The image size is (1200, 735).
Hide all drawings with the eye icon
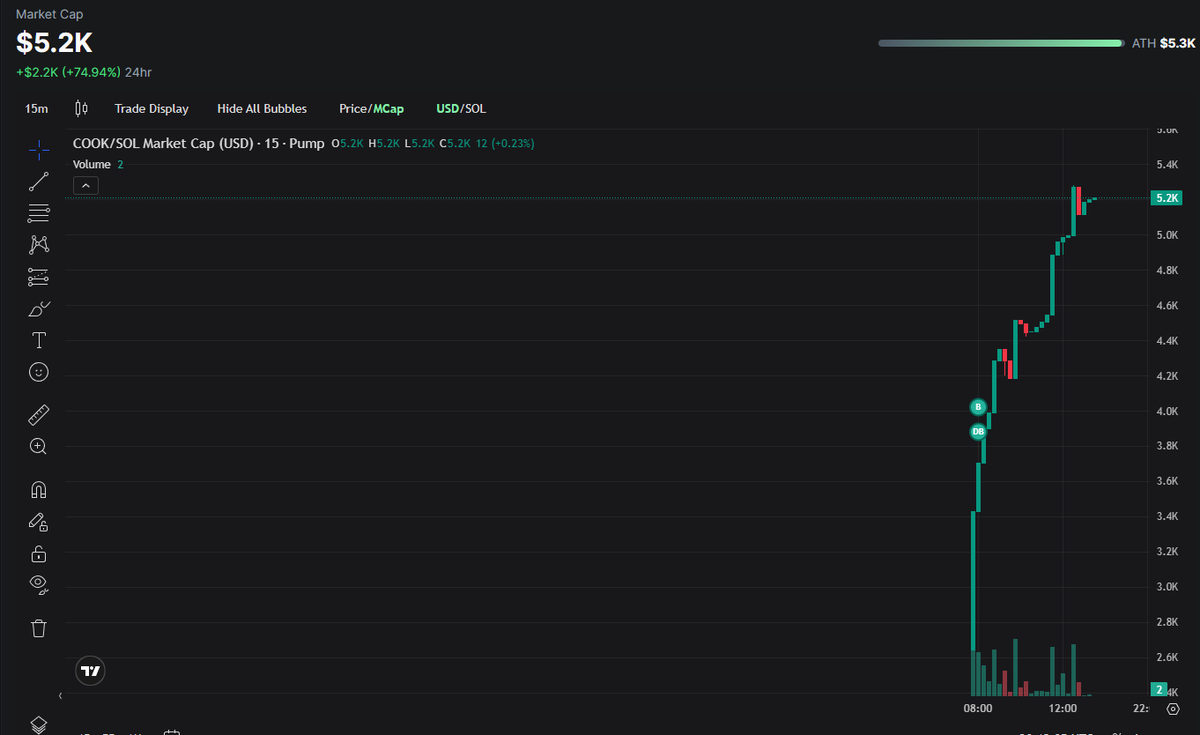click(38, 583)
